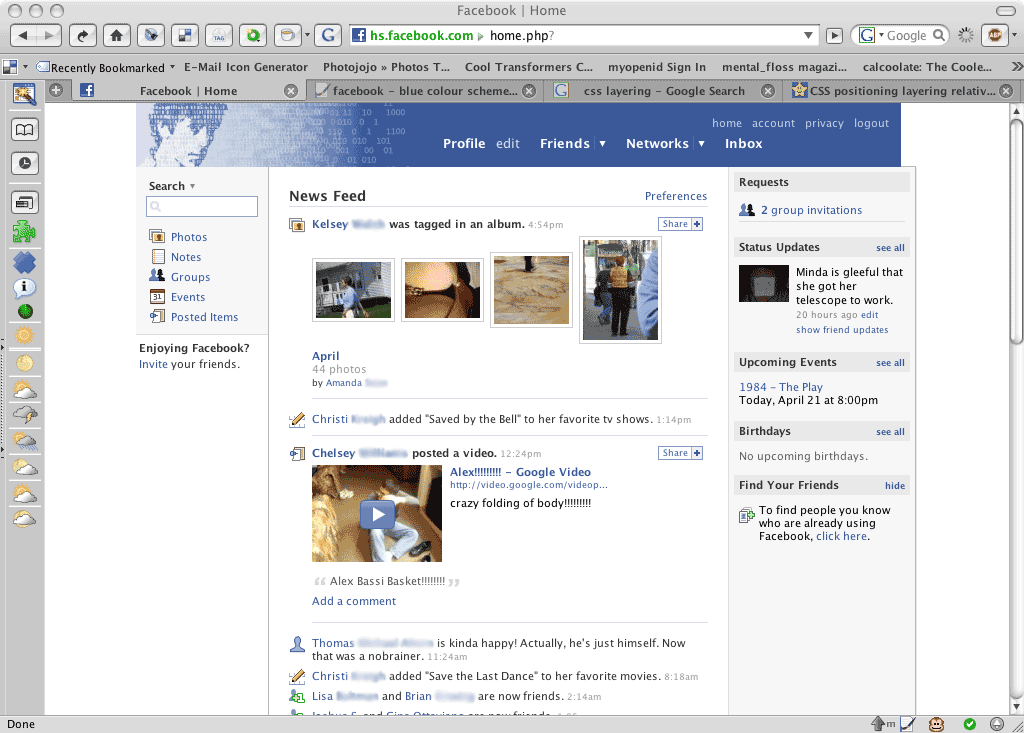Screen dimensions: 1024x733
Task: Open the Profile menu item
Action: pos(464,144)
